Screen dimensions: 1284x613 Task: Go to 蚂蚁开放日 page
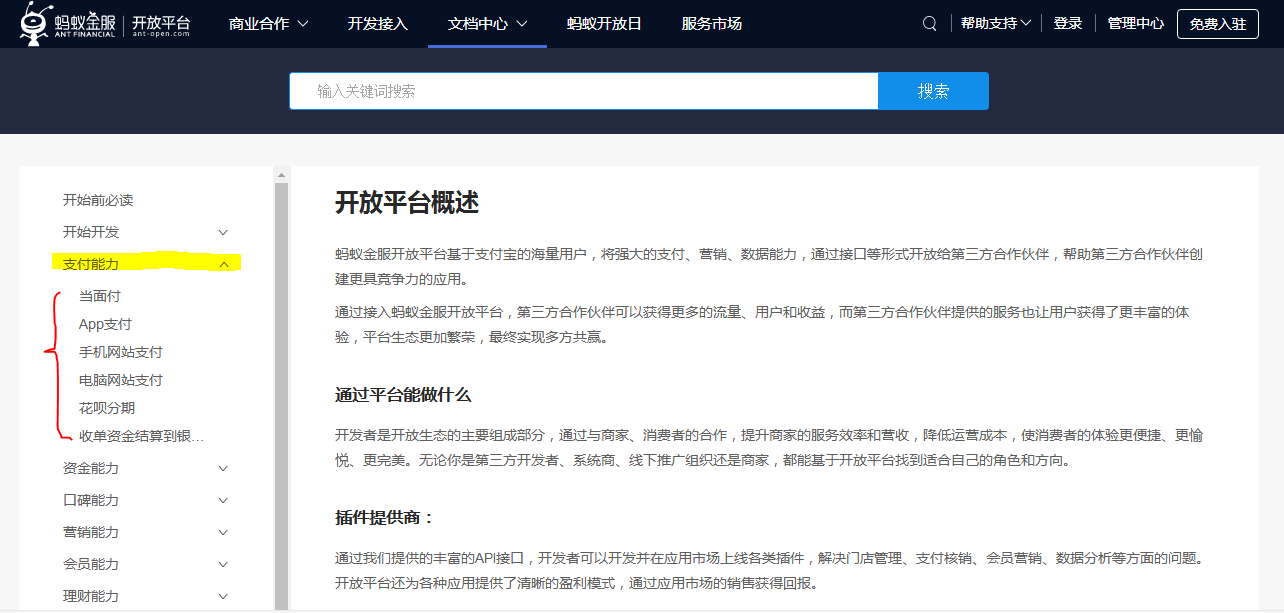604,23
